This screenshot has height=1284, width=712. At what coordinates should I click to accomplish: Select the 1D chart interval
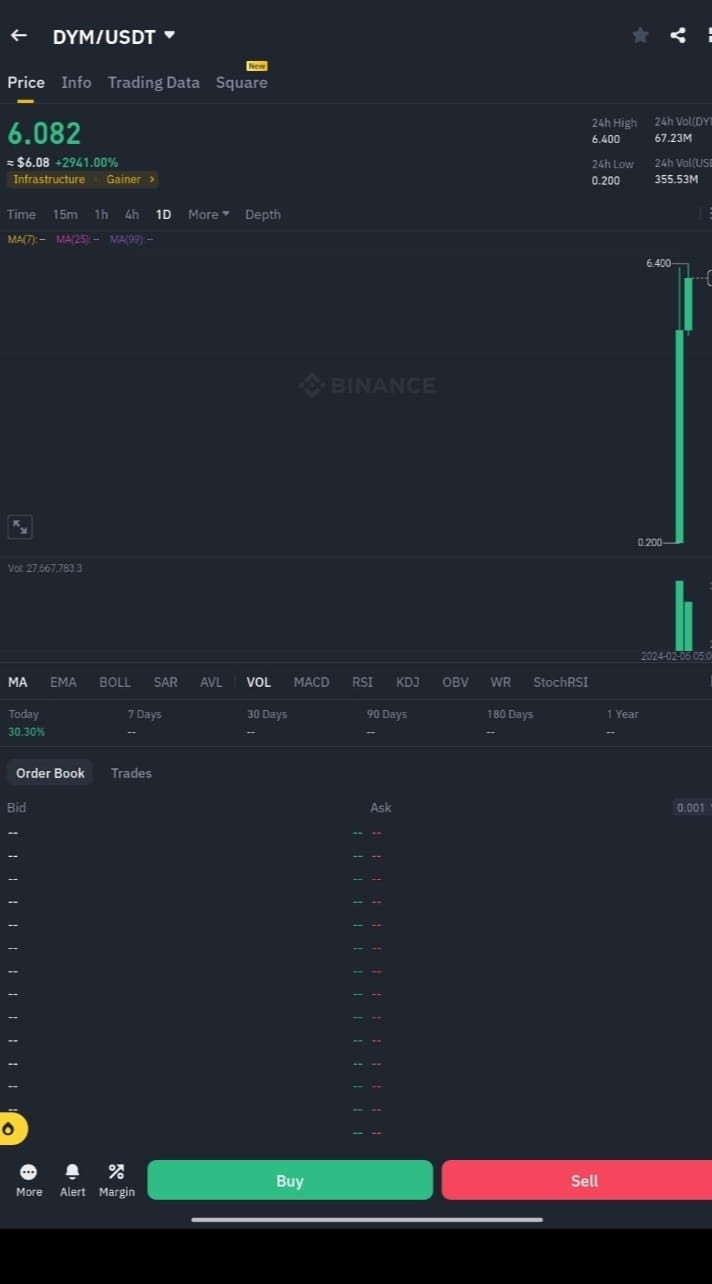(x=163, y=215)
